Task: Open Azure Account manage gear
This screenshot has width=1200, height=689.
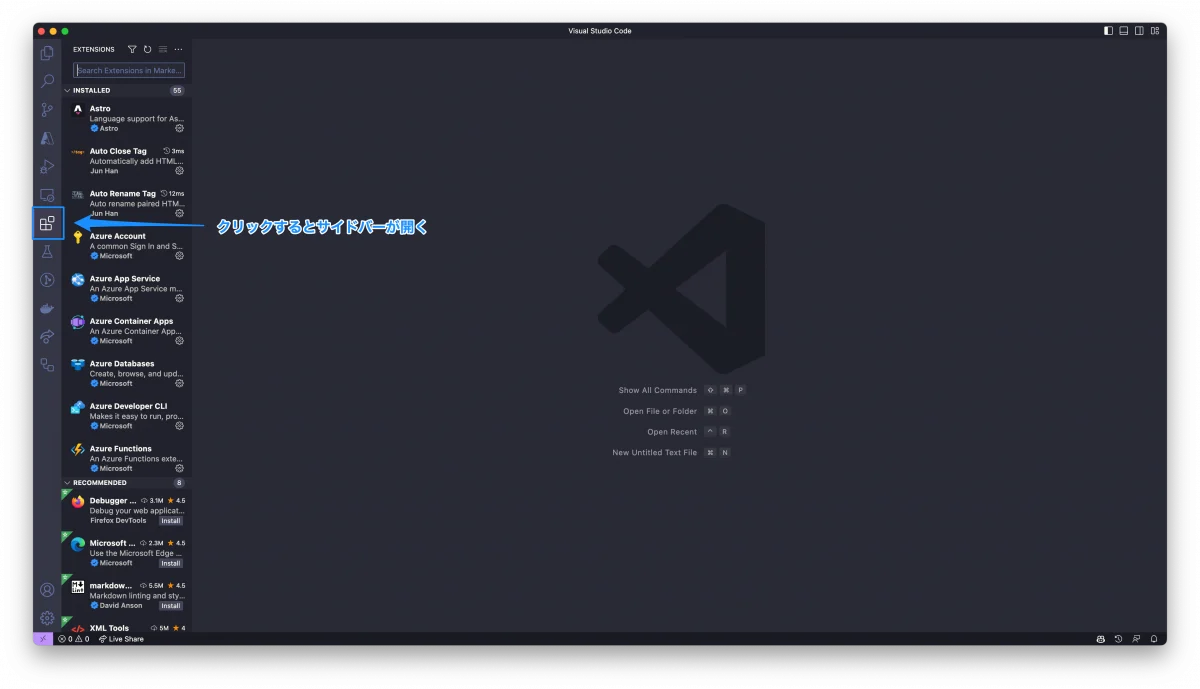Action: 180,256
